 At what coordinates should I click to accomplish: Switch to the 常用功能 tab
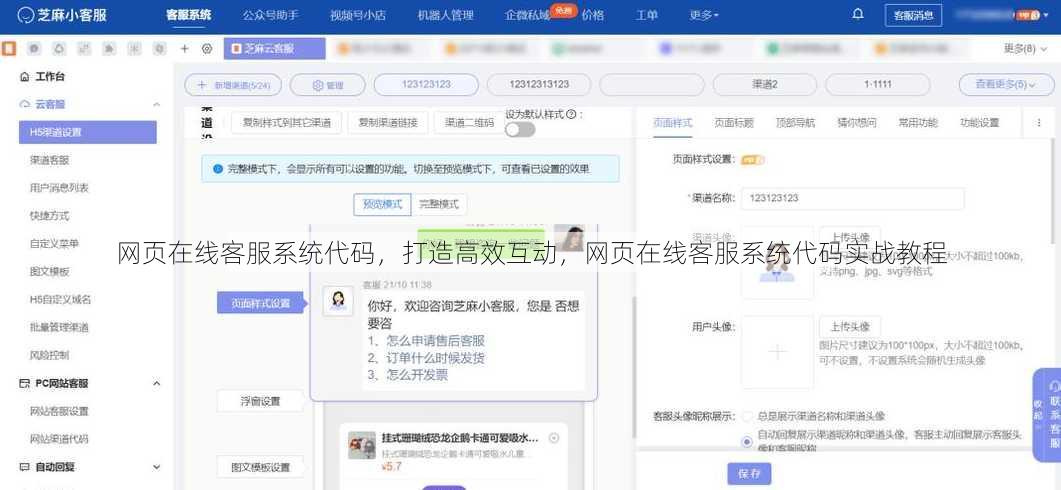918,122
